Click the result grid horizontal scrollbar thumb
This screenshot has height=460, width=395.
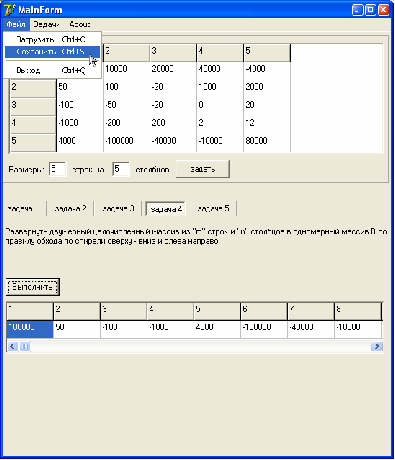pos(25,347)
